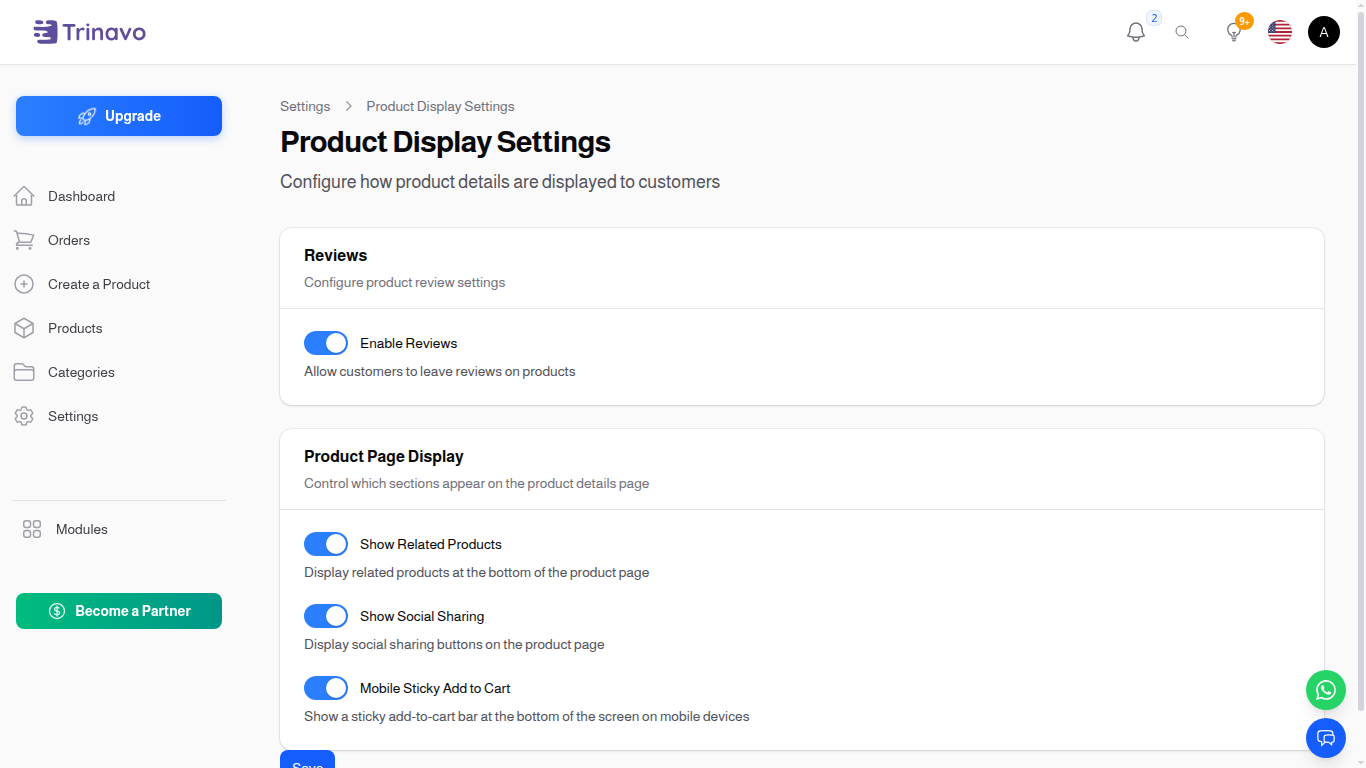Click "Display social sharing buttons" description
This screenshot has width=1366, height=768.
pyautogui.click(x=454, y=644)
